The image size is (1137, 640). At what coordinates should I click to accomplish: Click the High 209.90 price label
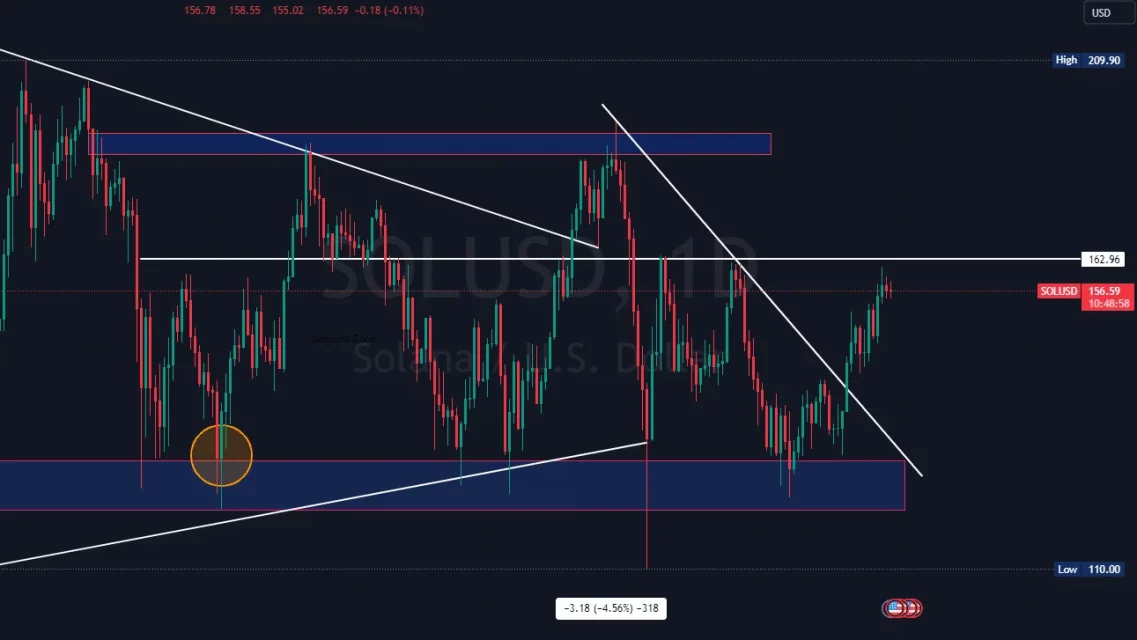pyautogui.click(x=1089, y=60)
